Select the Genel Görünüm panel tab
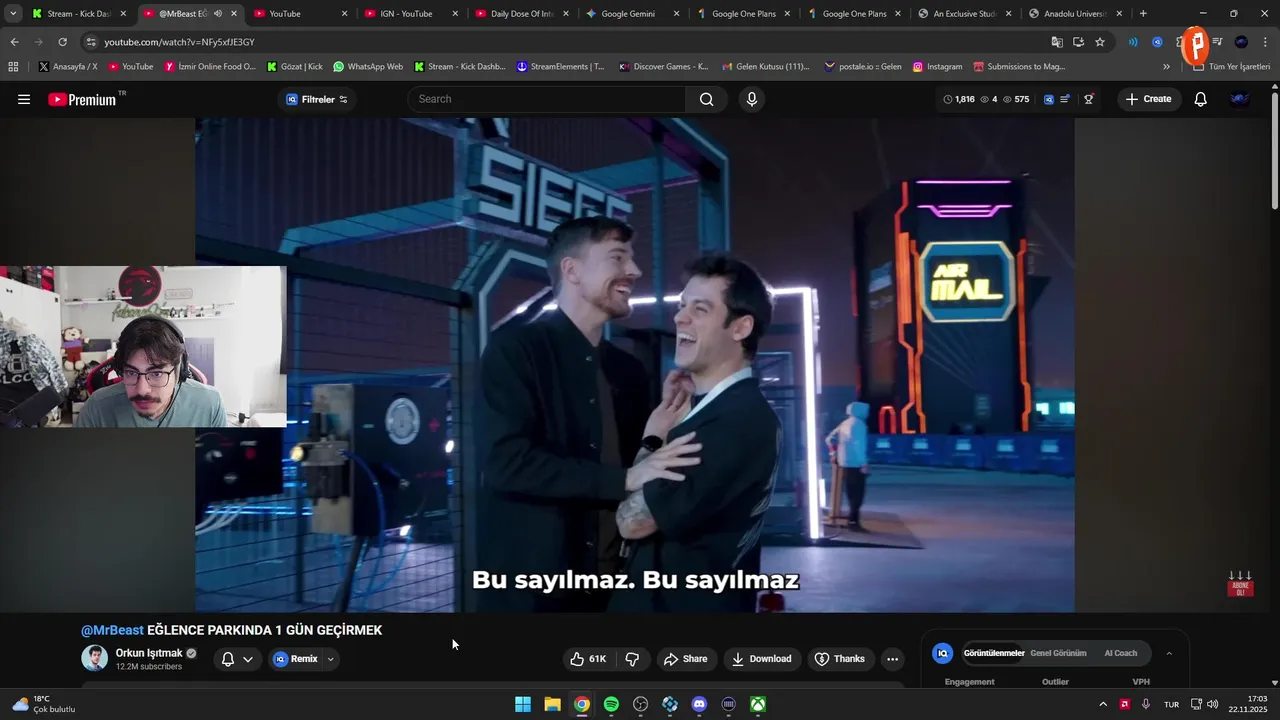The width and height of the screenshot is (1280, 720). point(1058,653)
